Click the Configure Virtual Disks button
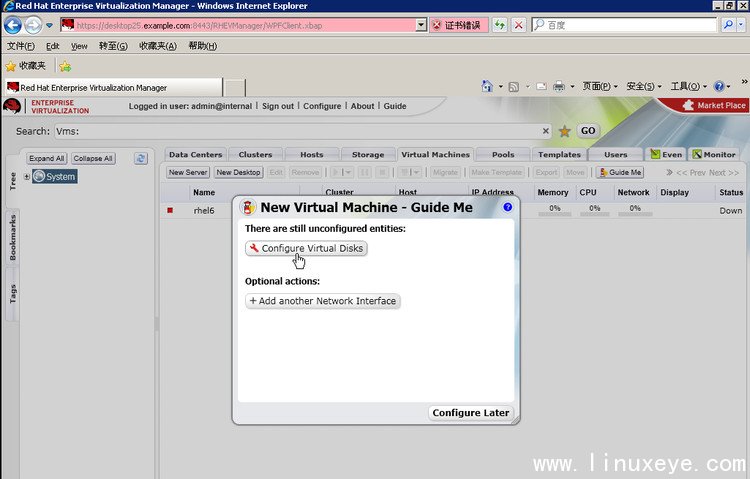Image resolution: width=750 pixels, height=479 pixels. coord(306,248)
